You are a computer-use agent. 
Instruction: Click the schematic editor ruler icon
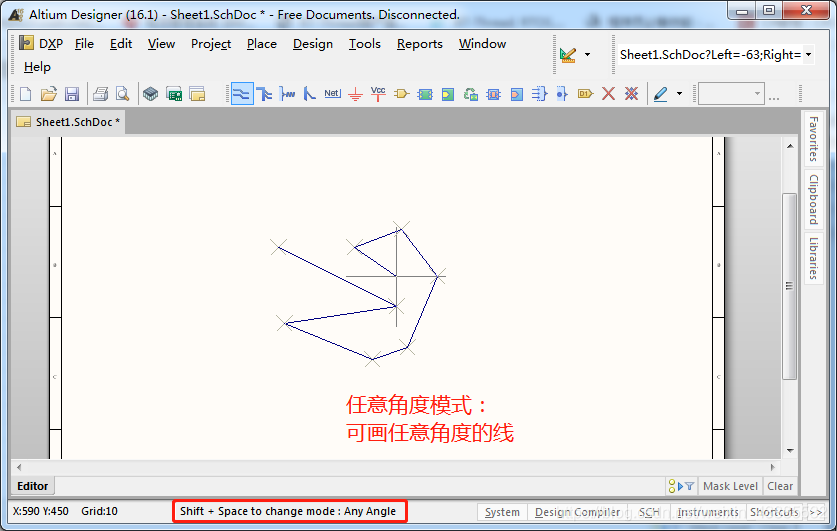(568, 54)
